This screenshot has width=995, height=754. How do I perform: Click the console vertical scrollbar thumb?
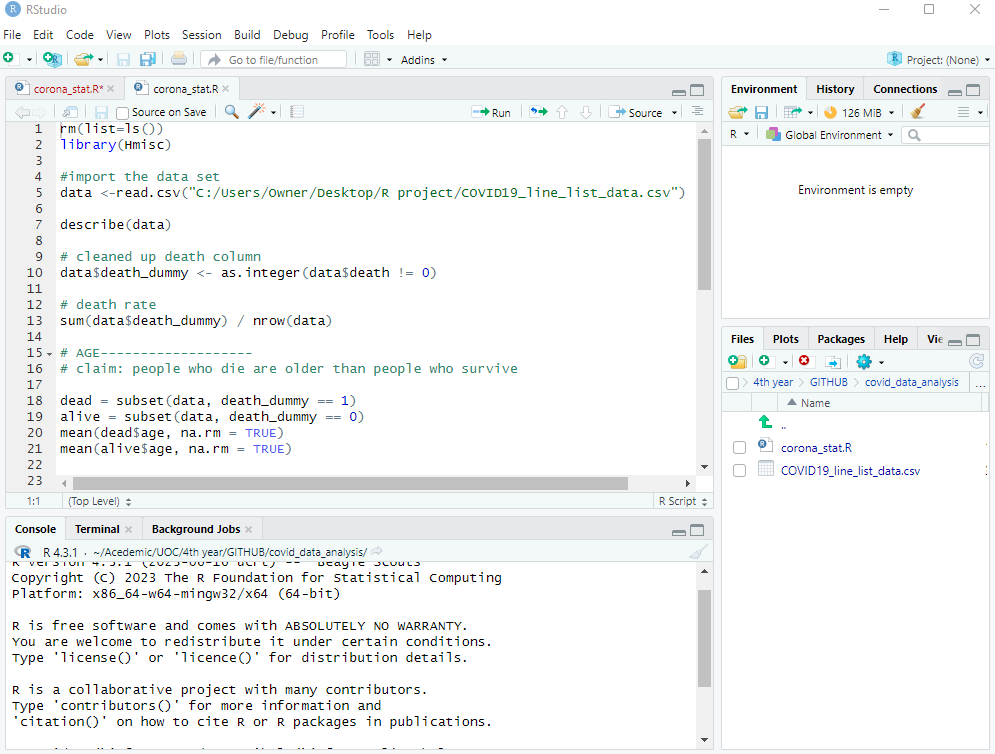coord(704,638)
